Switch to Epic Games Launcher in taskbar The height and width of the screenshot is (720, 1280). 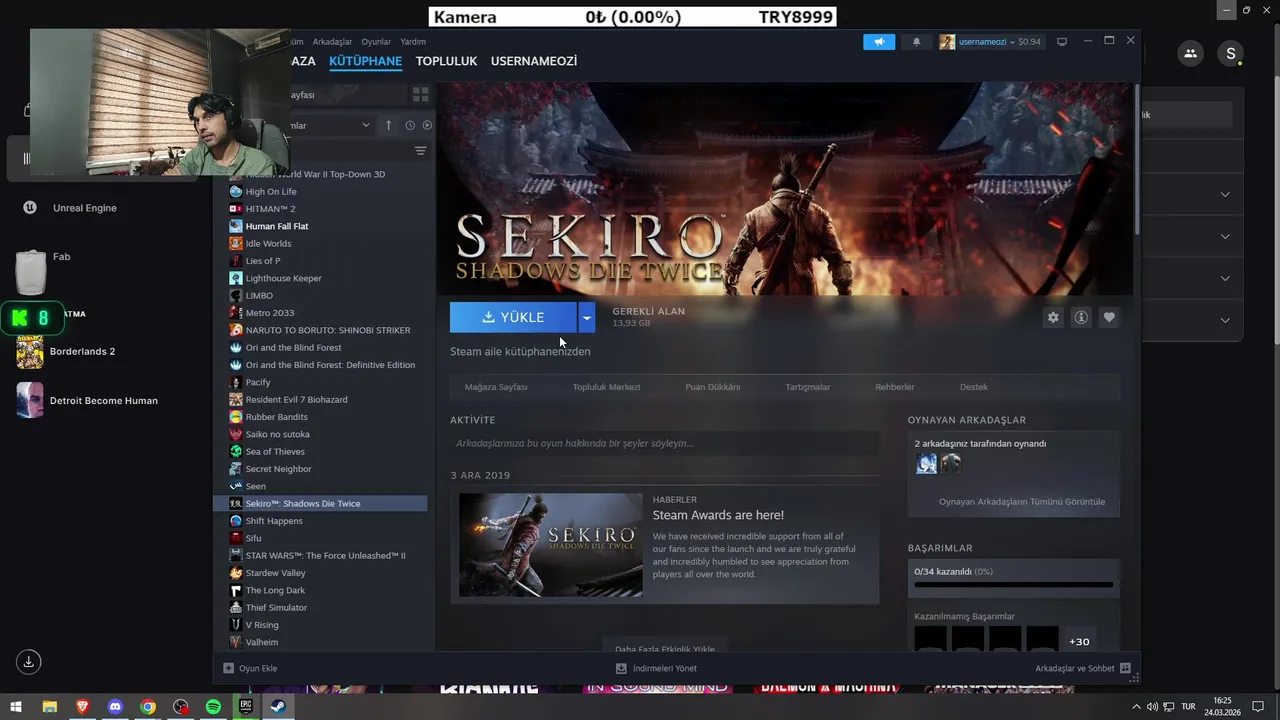[246, 706]
